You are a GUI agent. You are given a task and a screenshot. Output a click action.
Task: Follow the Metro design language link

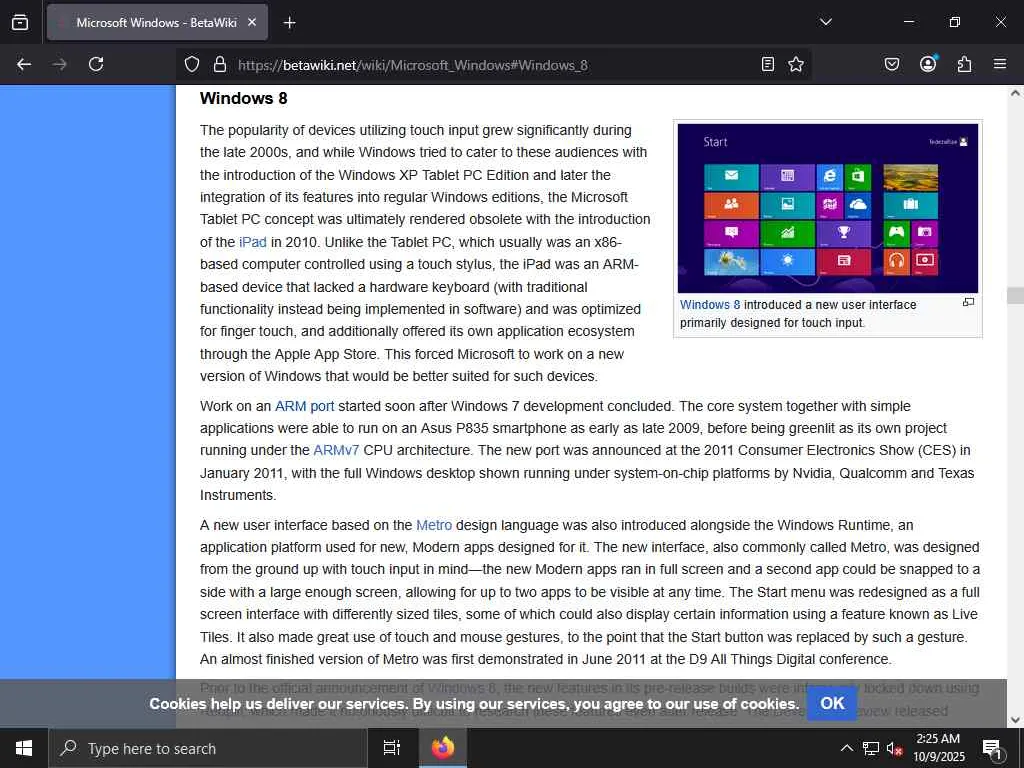click(x=434, y=525)
